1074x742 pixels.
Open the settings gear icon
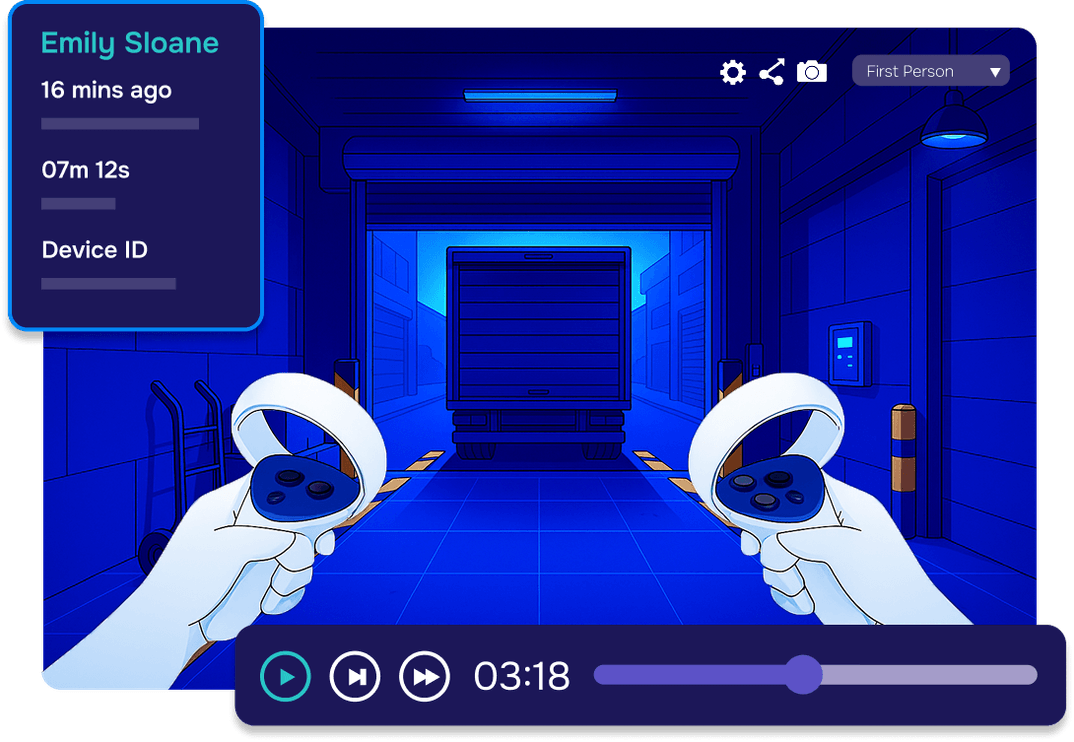[732, 72]
